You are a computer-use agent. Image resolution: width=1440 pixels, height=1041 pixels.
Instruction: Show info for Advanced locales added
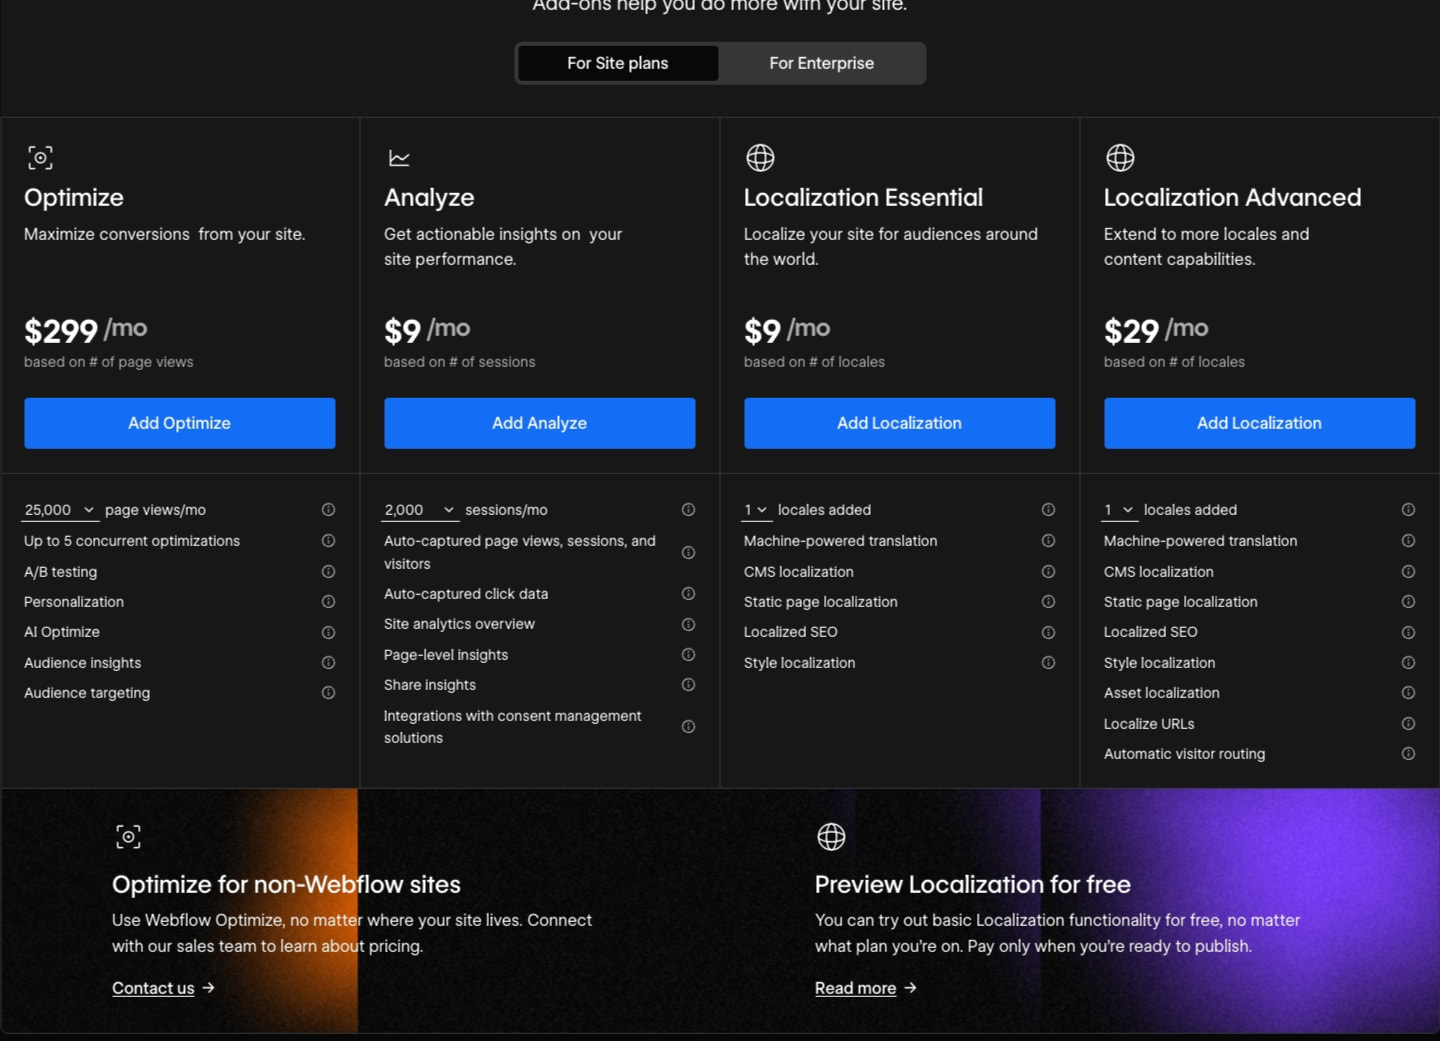point(1408,510)
